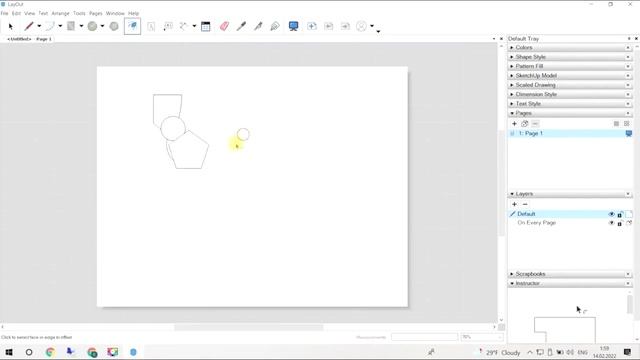Choose the Split tool
The image size is (640, 360).
click(x=258, y=27)
